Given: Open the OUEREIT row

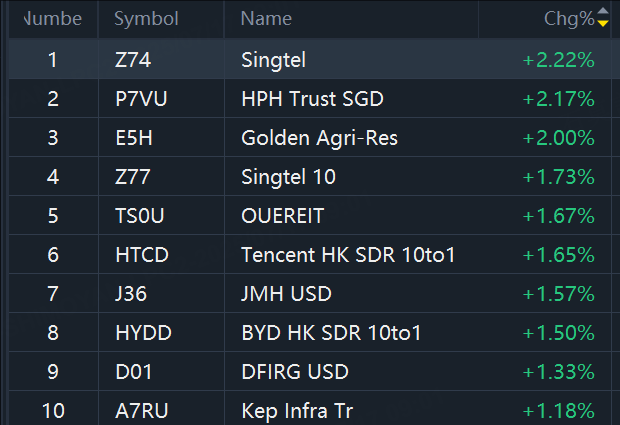Looking at the screenshot, I should point(282,216).
